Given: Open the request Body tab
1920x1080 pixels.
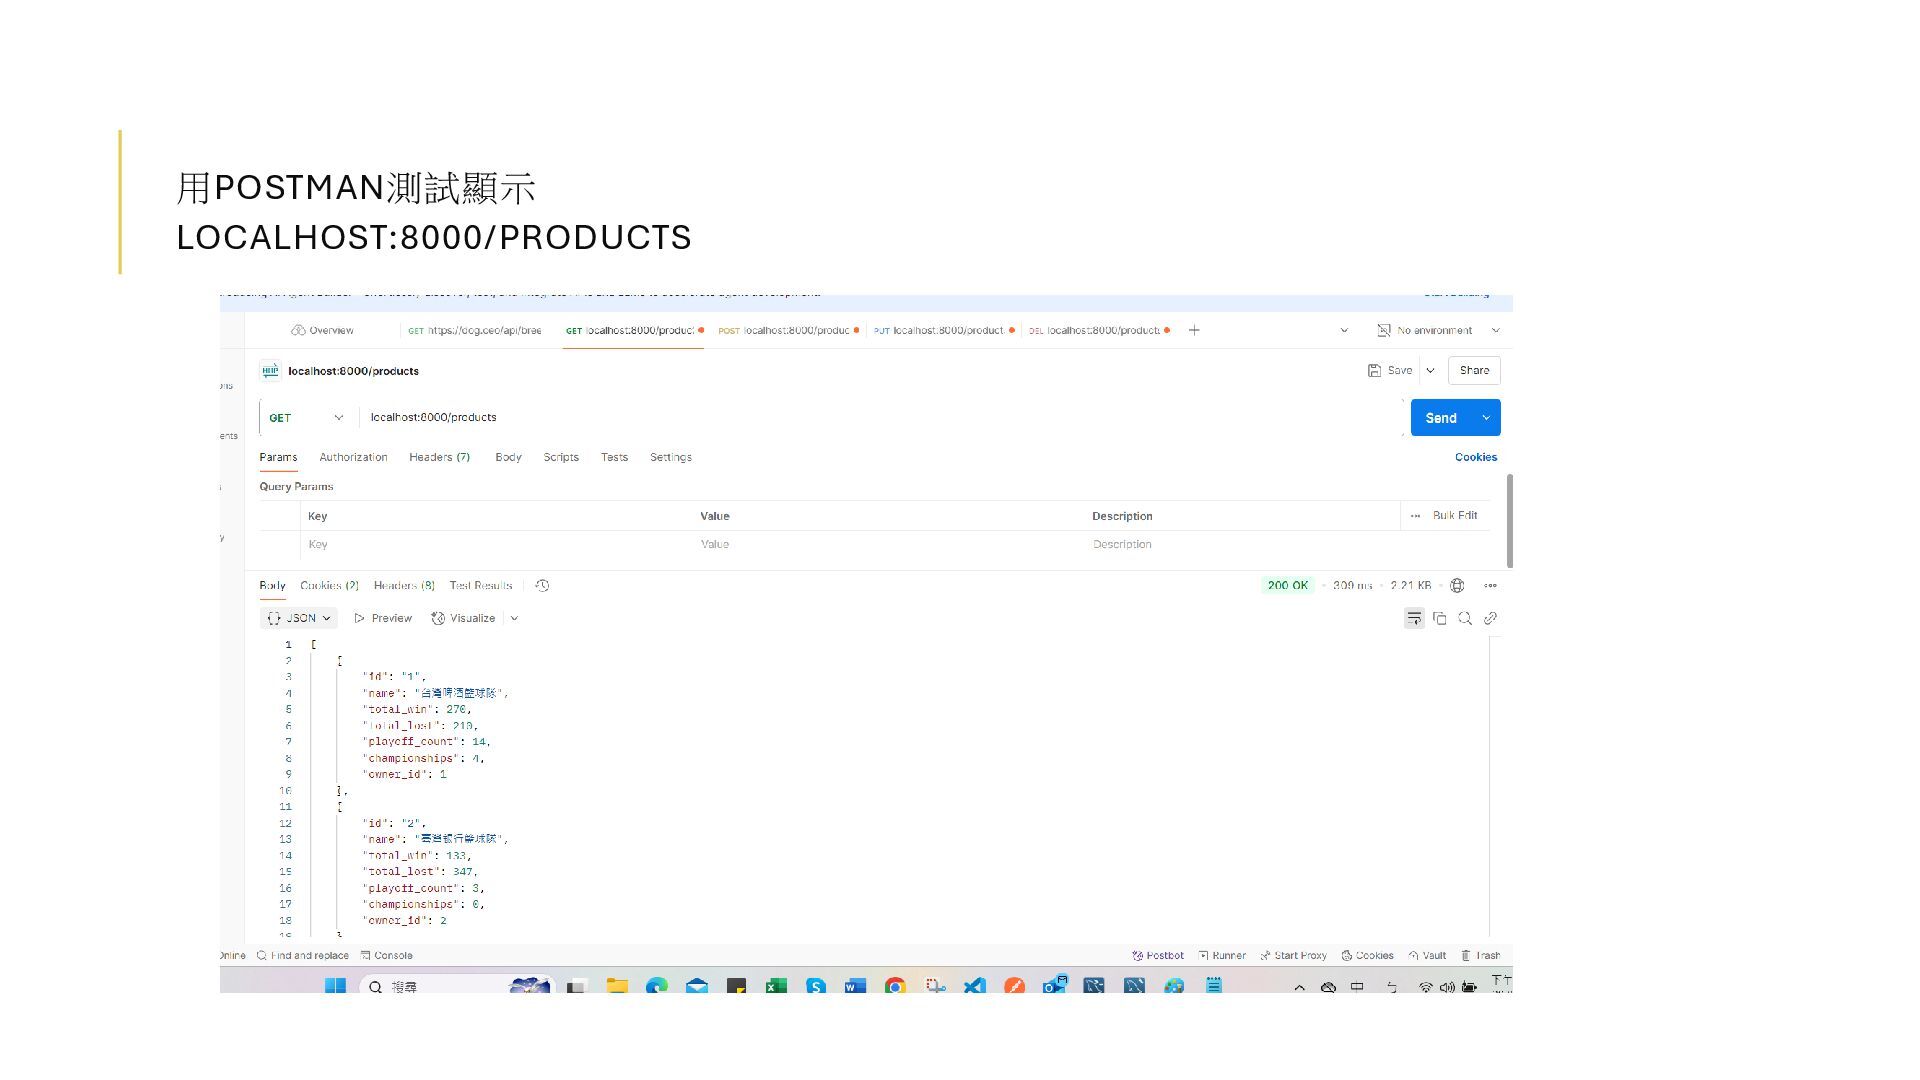Looking at the screenshot, I should click(x=508, y=457).
